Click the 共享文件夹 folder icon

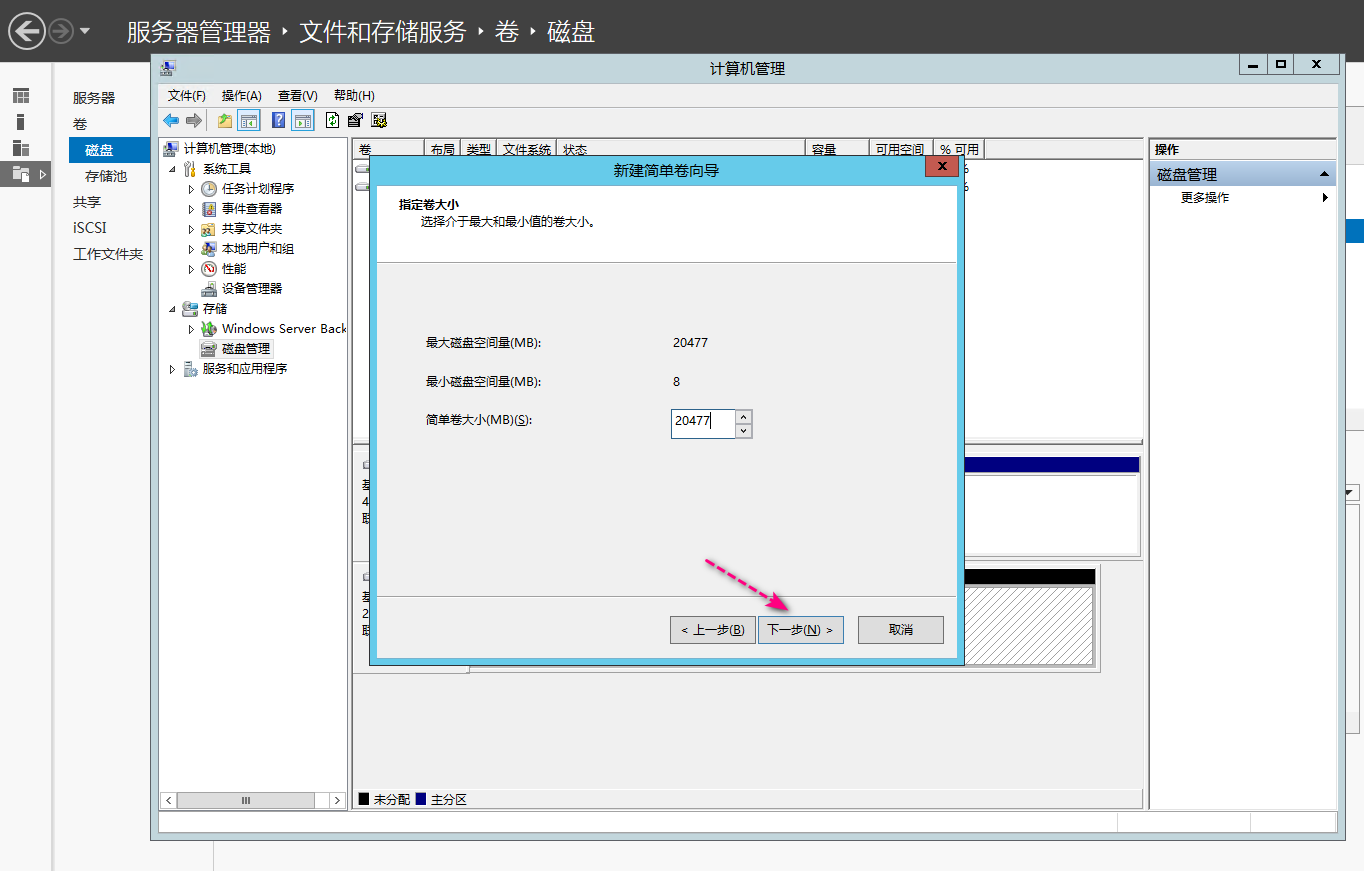(x=209, y=229)
